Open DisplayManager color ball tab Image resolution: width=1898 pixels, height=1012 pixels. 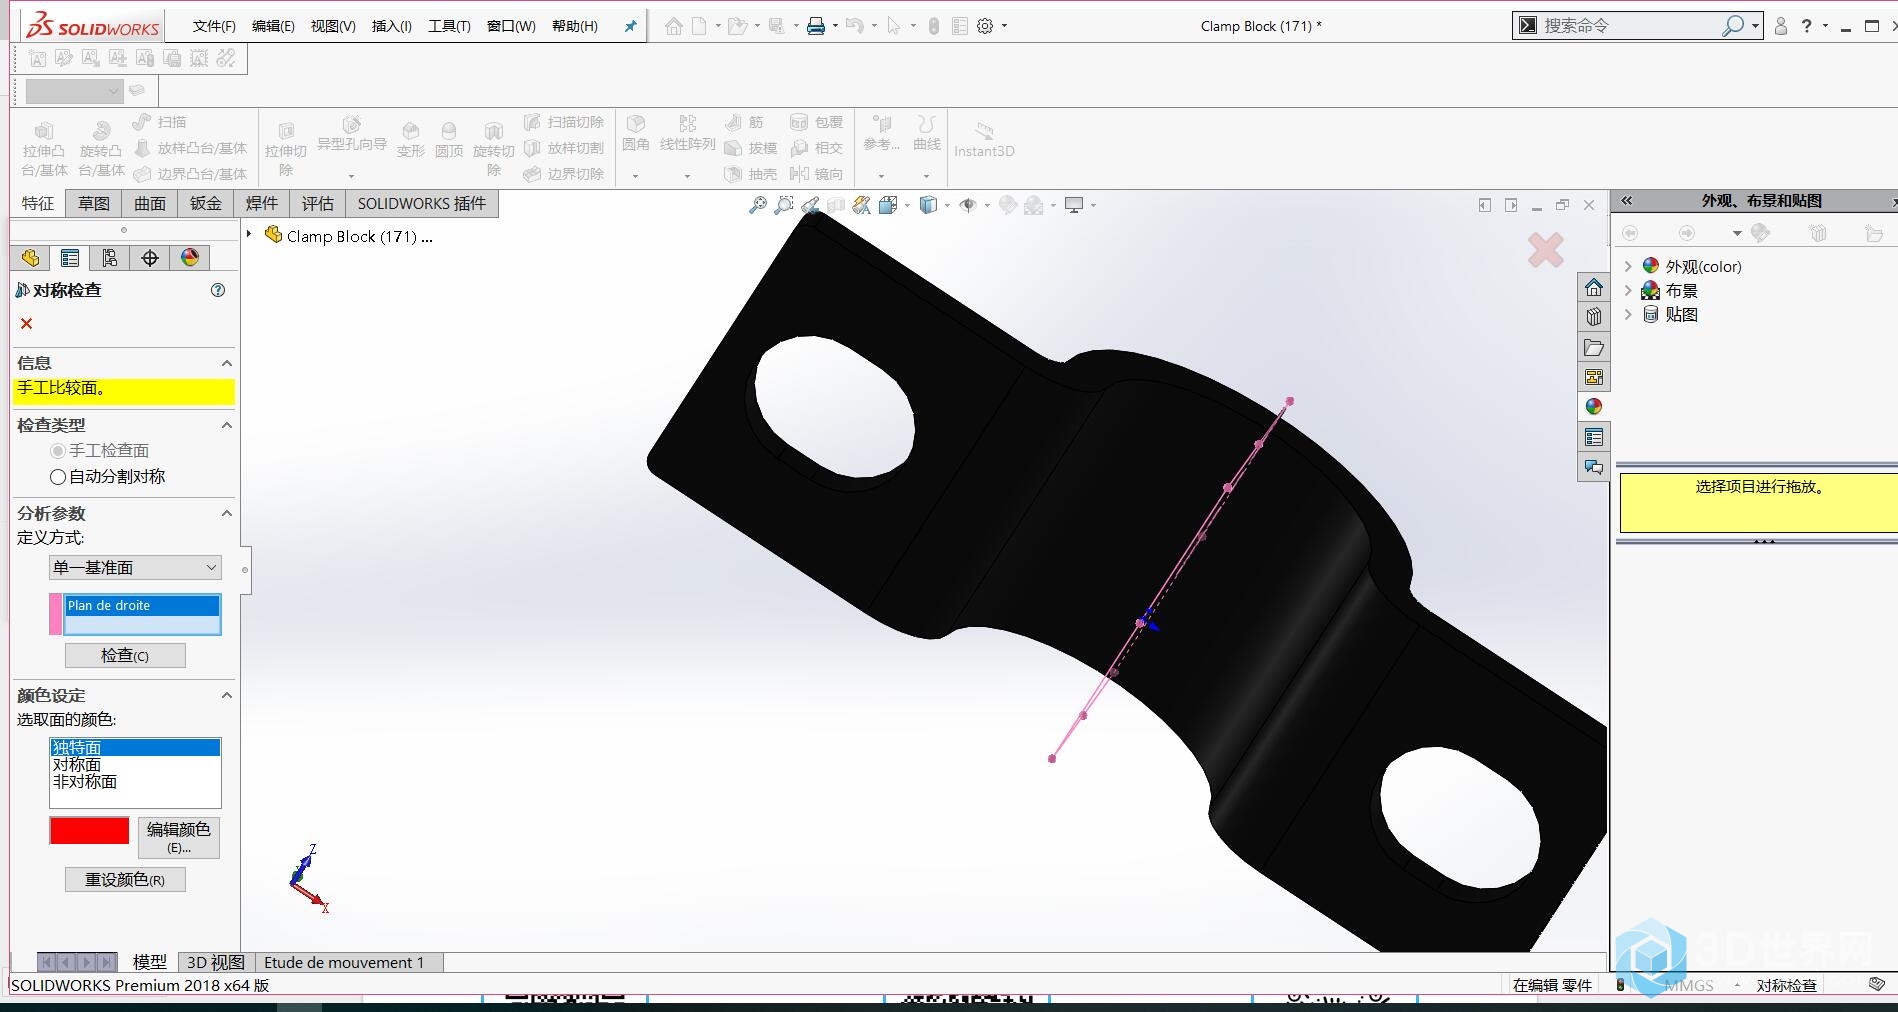coord(190,258)
